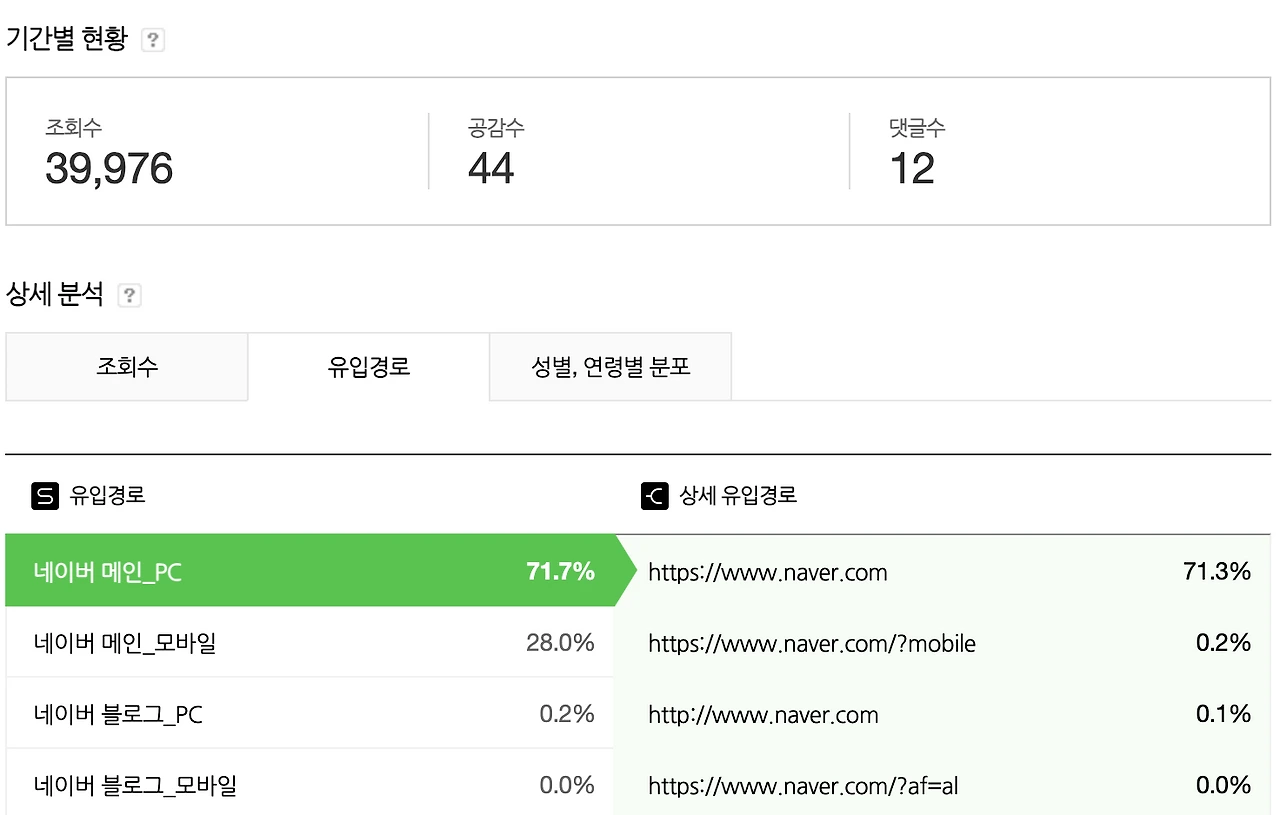Open help icon beside 상세 분석
Viewport: 1280px width, 815px height.
click(x=129, y=296)
